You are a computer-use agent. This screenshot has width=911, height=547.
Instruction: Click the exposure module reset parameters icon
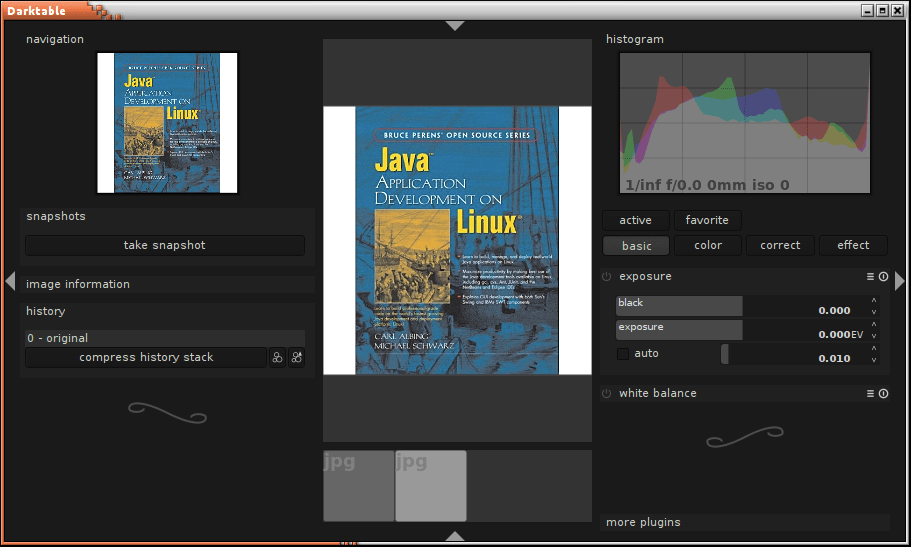(883, 277)
